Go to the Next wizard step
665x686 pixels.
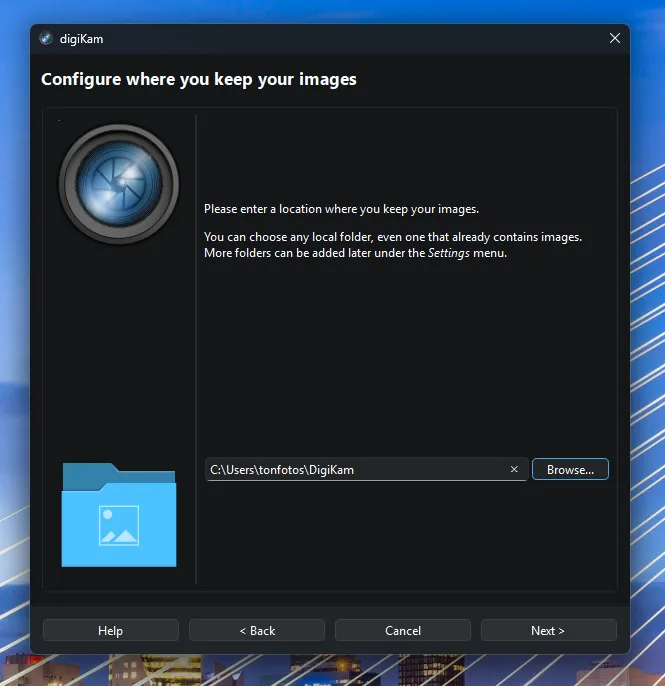point(549,630)
